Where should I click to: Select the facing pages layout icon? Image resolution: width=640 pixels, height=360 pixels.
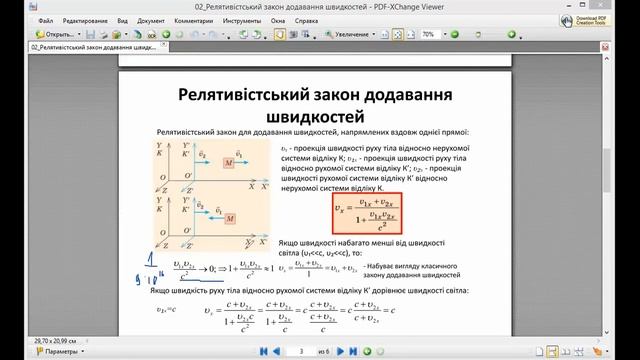566,351
